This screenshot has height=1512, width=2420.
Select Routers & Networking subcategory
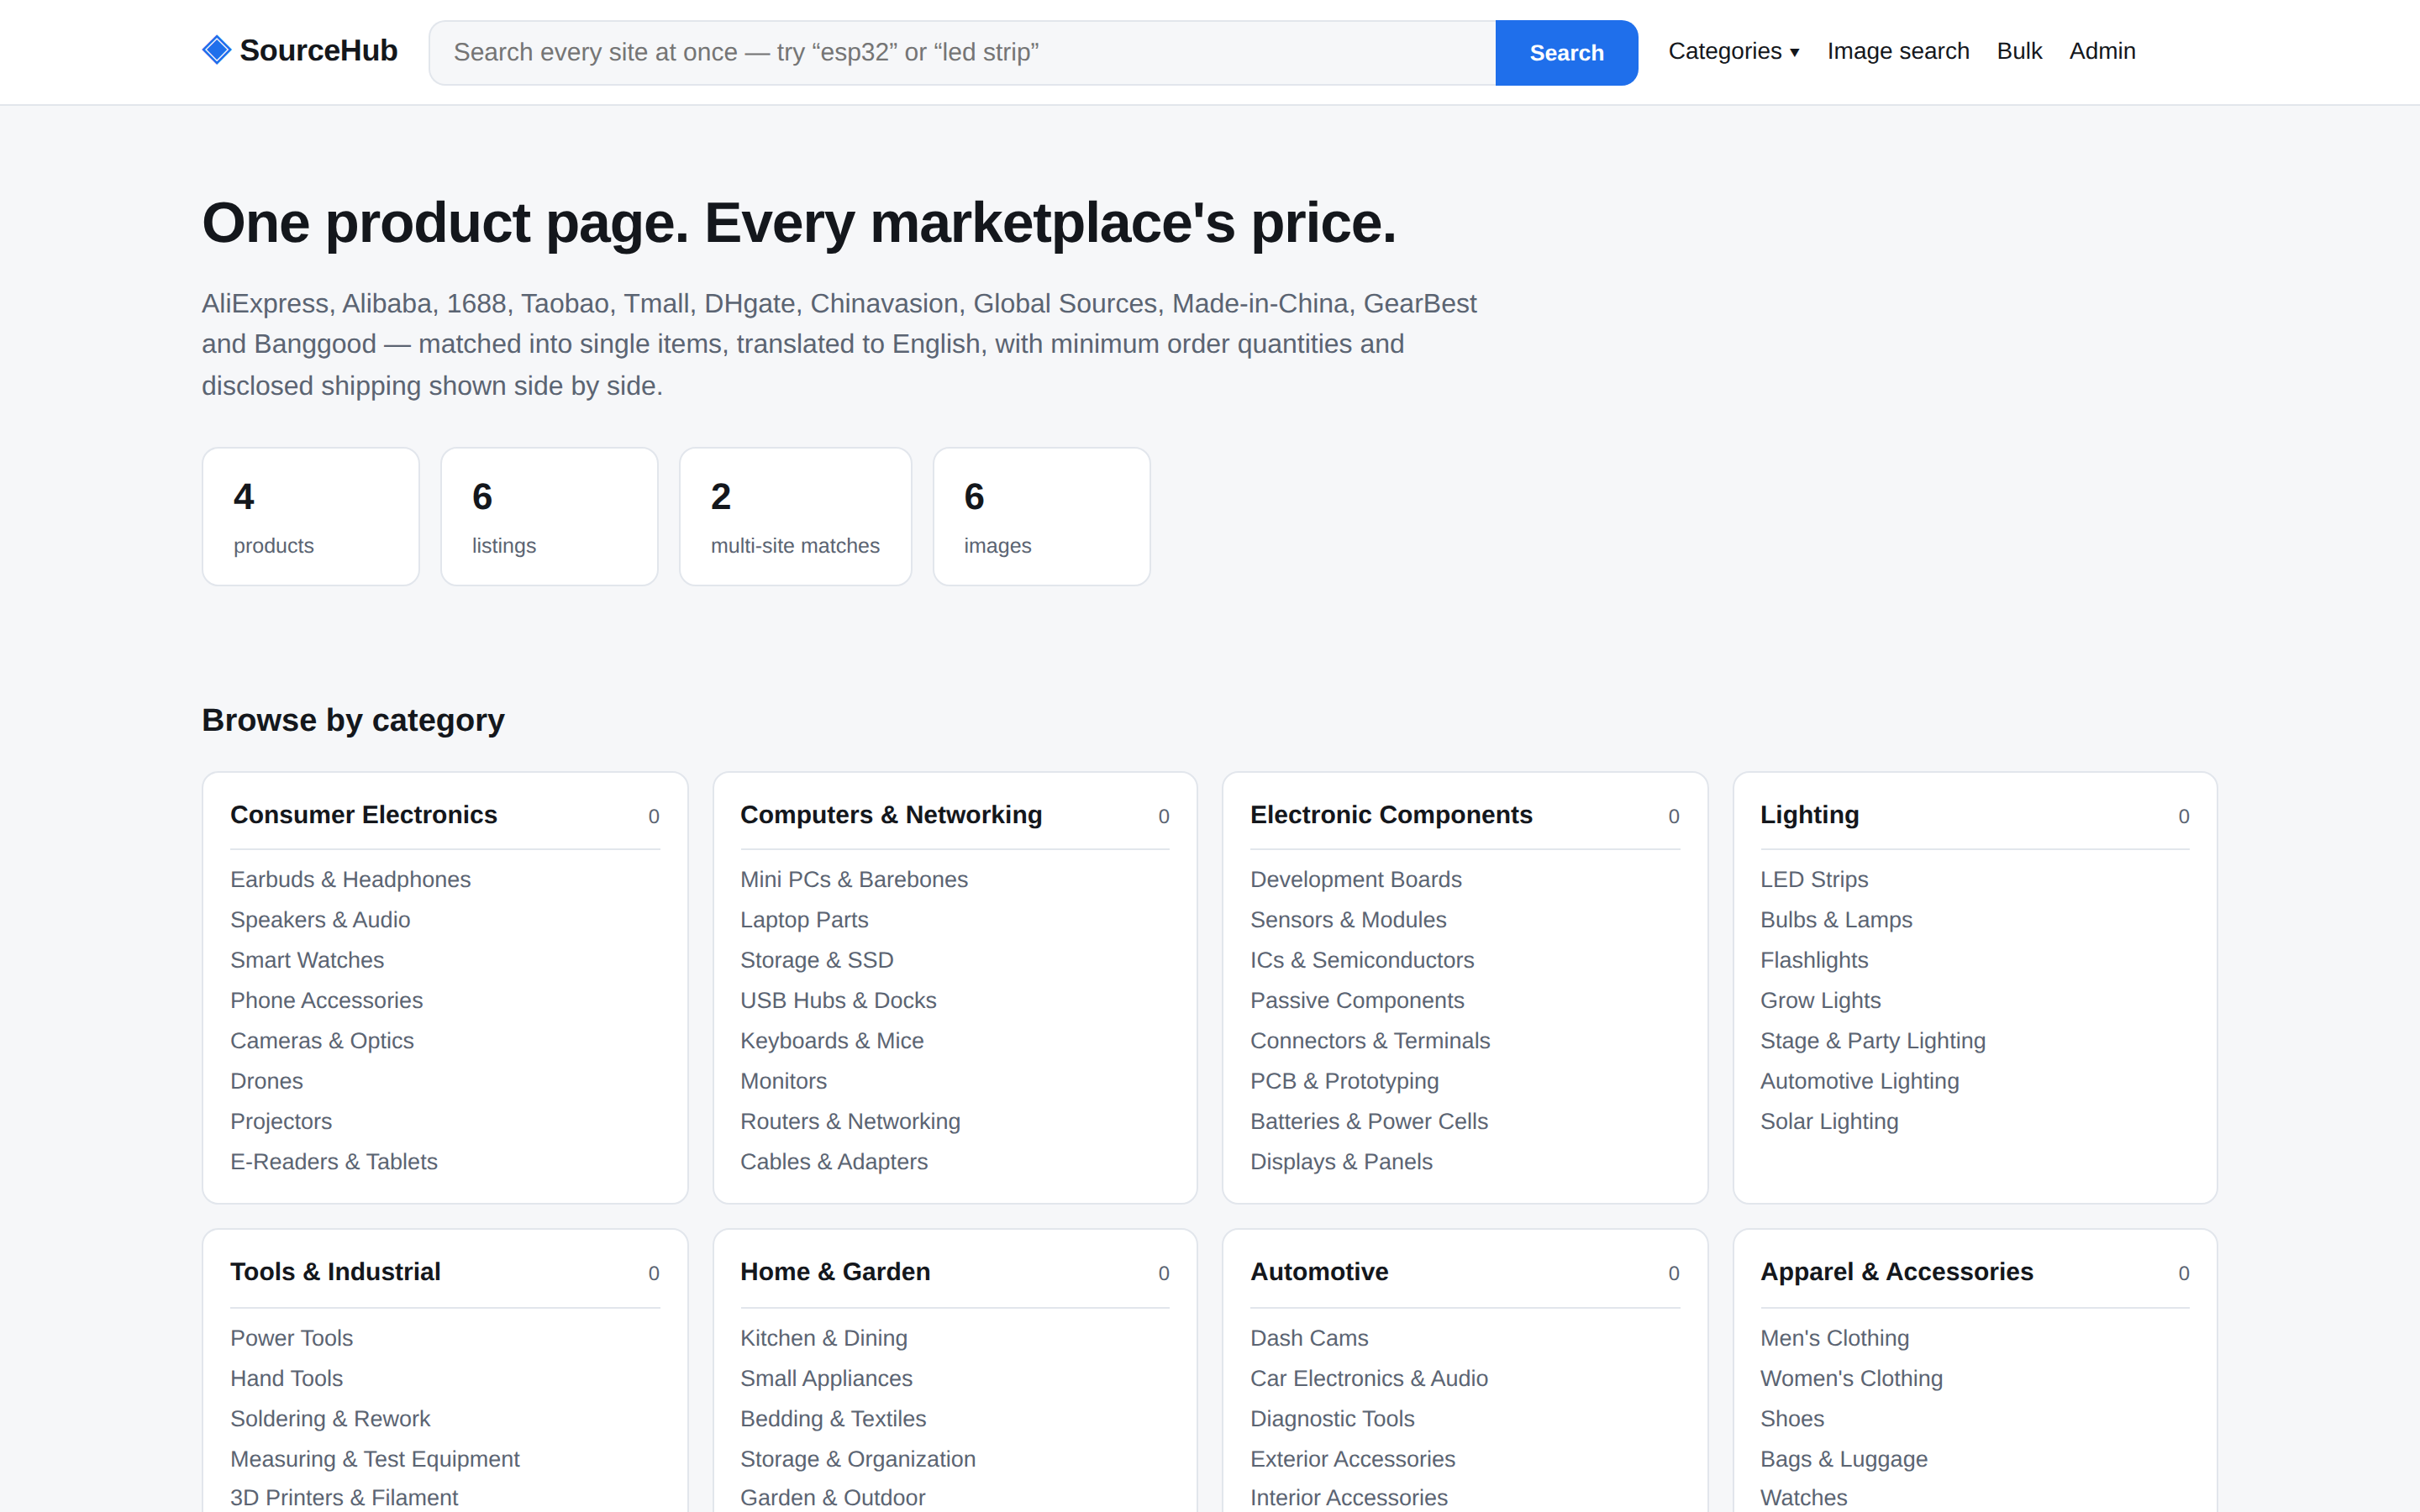[850, 1121]
